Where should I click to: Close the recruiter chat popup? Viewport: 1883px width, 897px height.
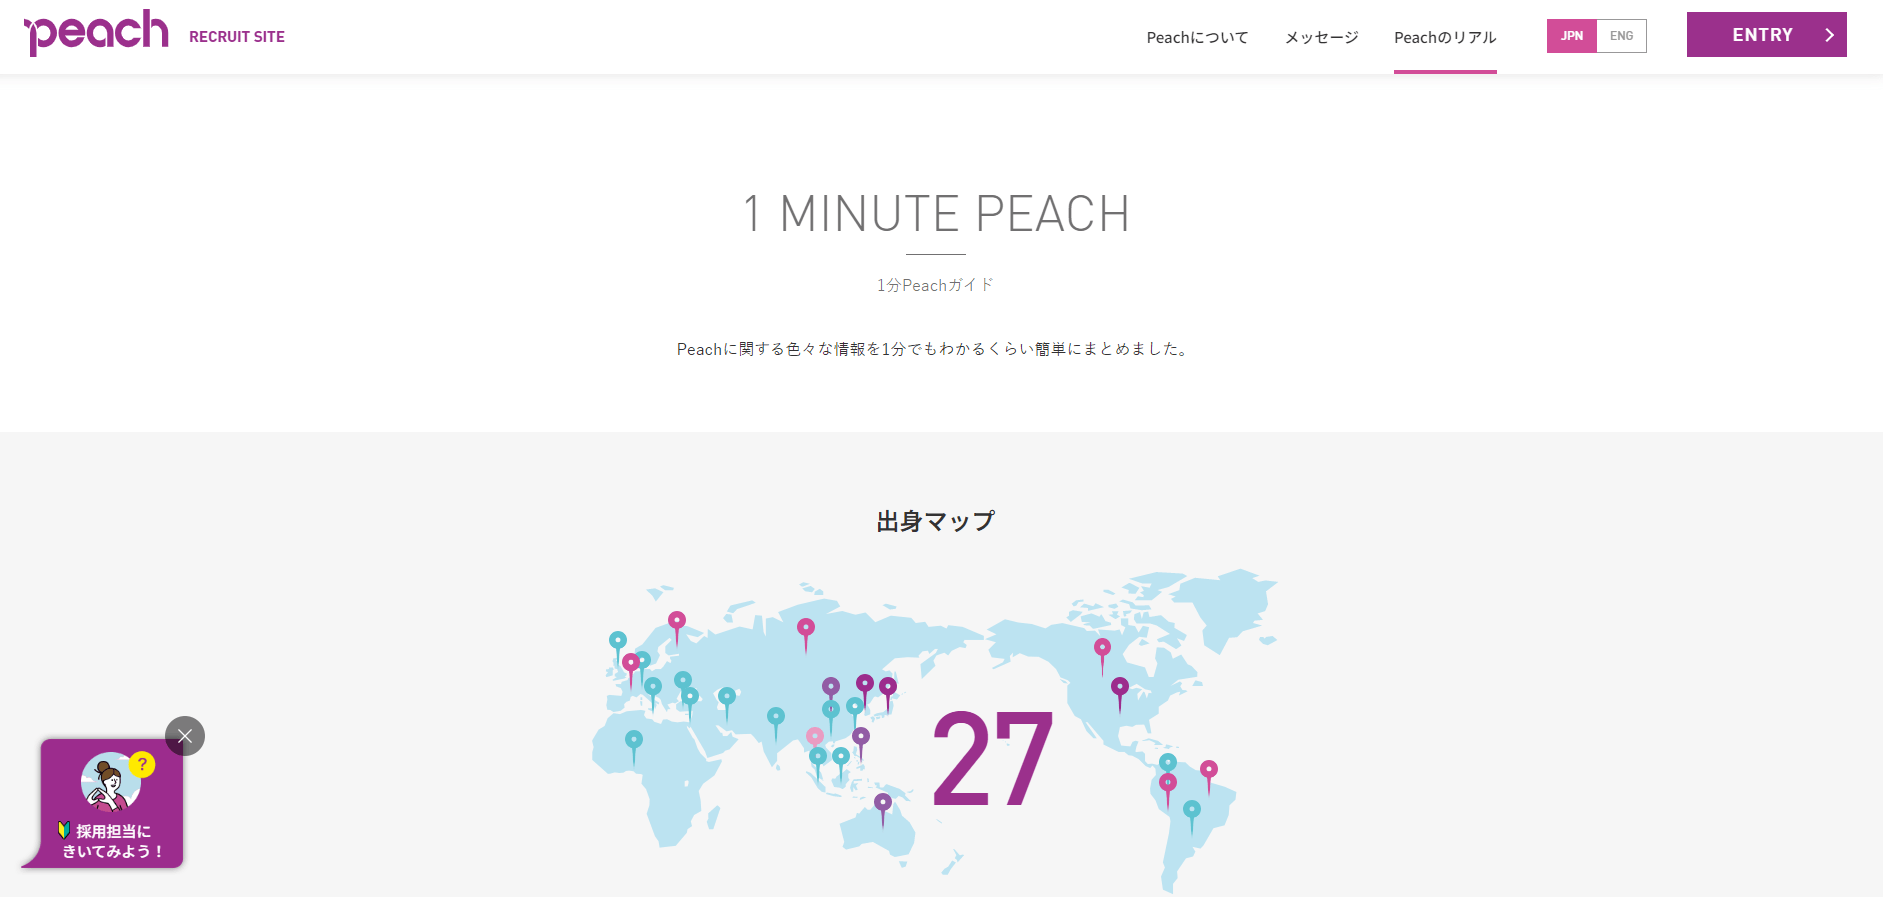[185, 736]
